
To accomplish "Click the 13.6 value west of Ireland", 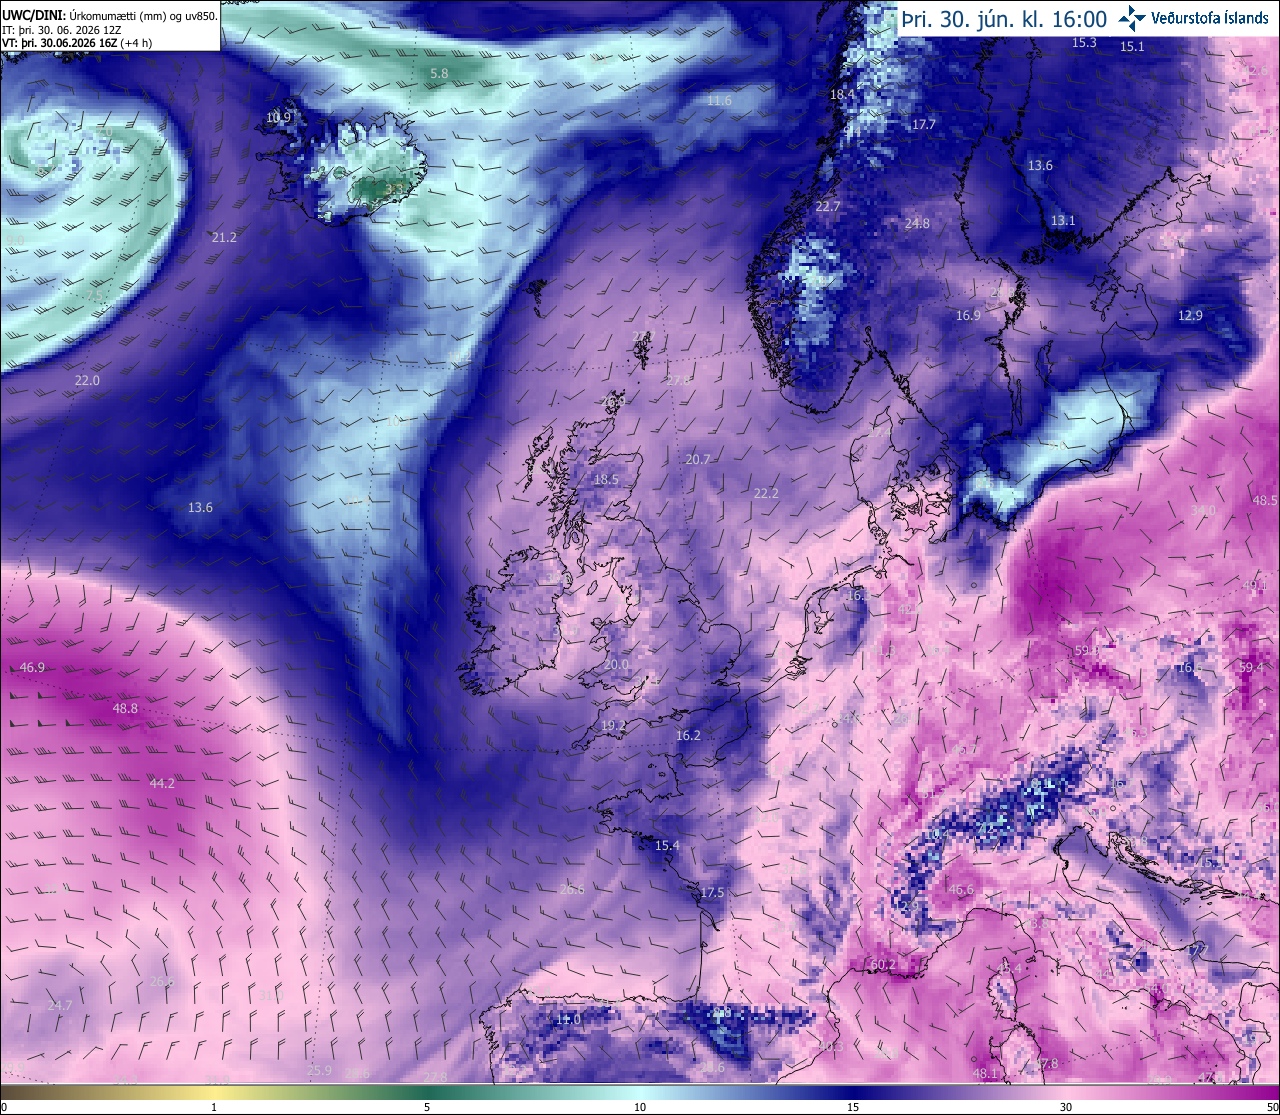I will pyautogui.click(x=200, y=508).
